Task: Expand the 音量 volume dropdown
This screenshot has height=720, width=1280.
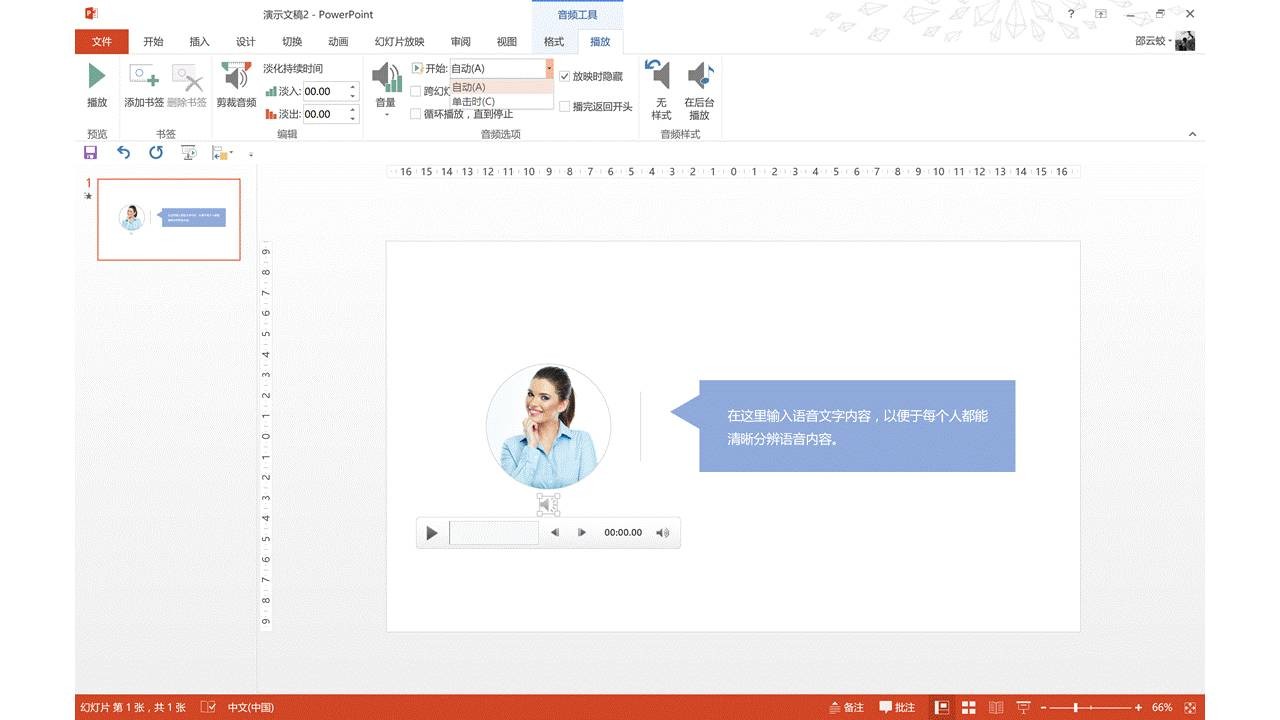Action: 386,114
